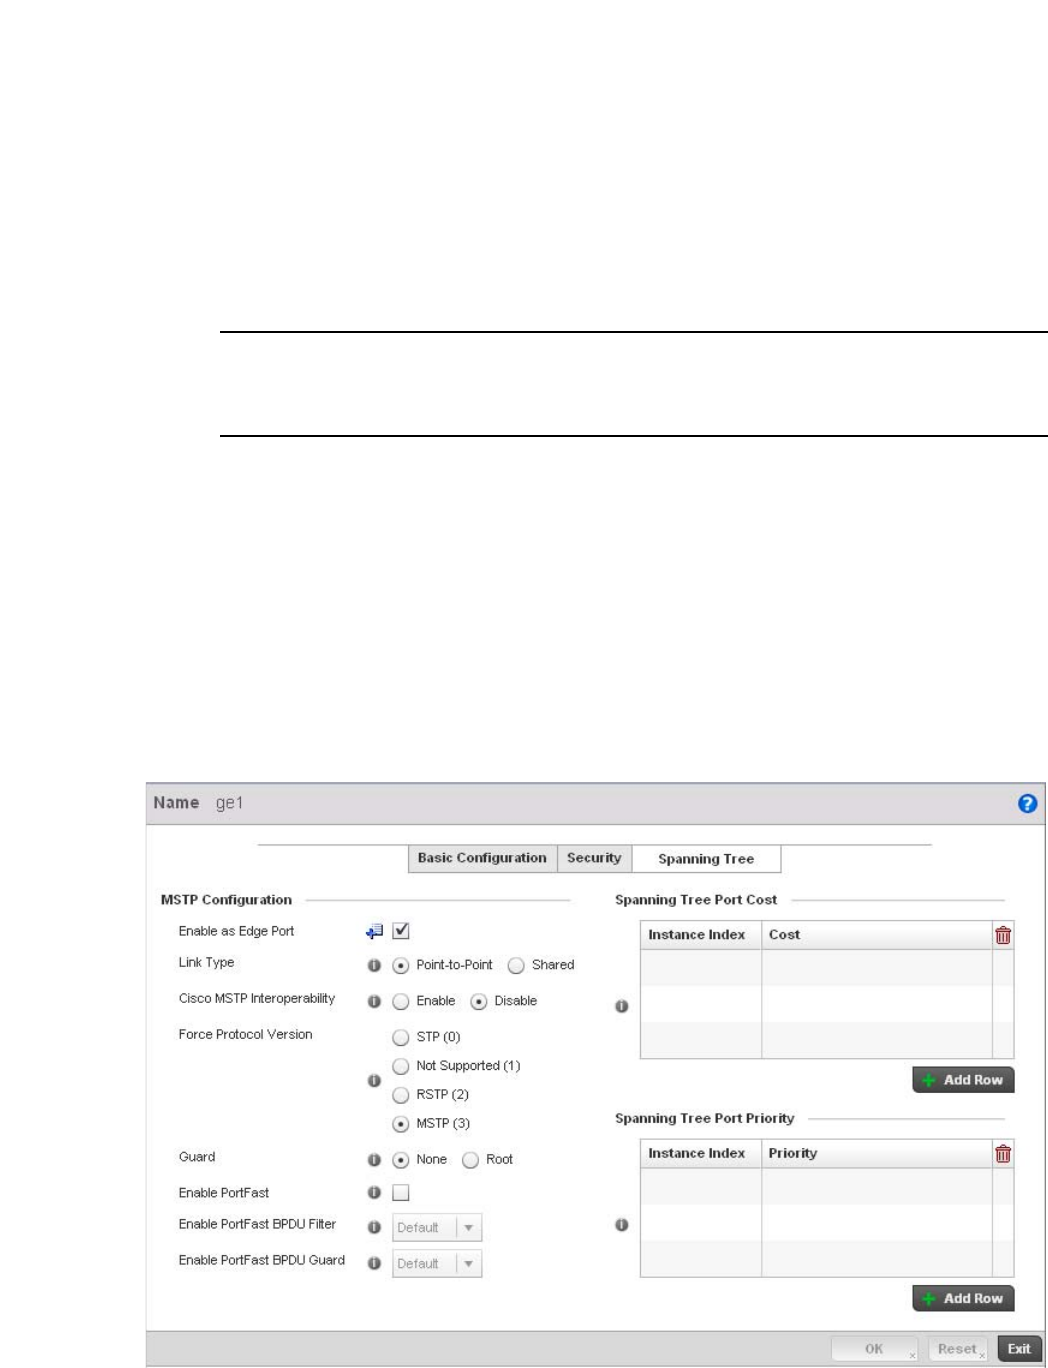1048x1368 pixels.
Task: Click the info icon for Force Protocol Version
Action: tap(374, 1081)
